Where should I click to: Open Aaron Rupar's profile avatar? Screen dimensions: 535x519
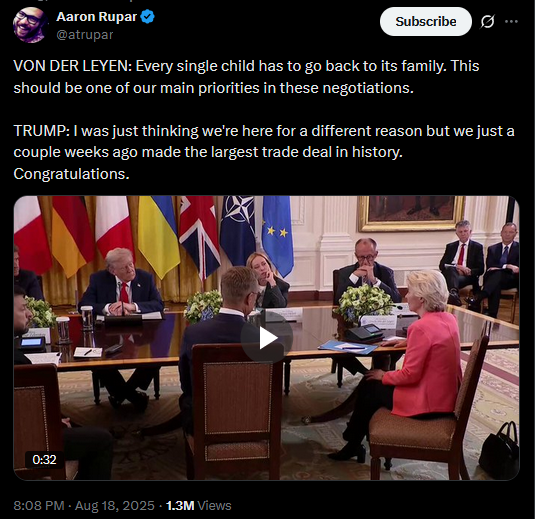pos(30,25)
